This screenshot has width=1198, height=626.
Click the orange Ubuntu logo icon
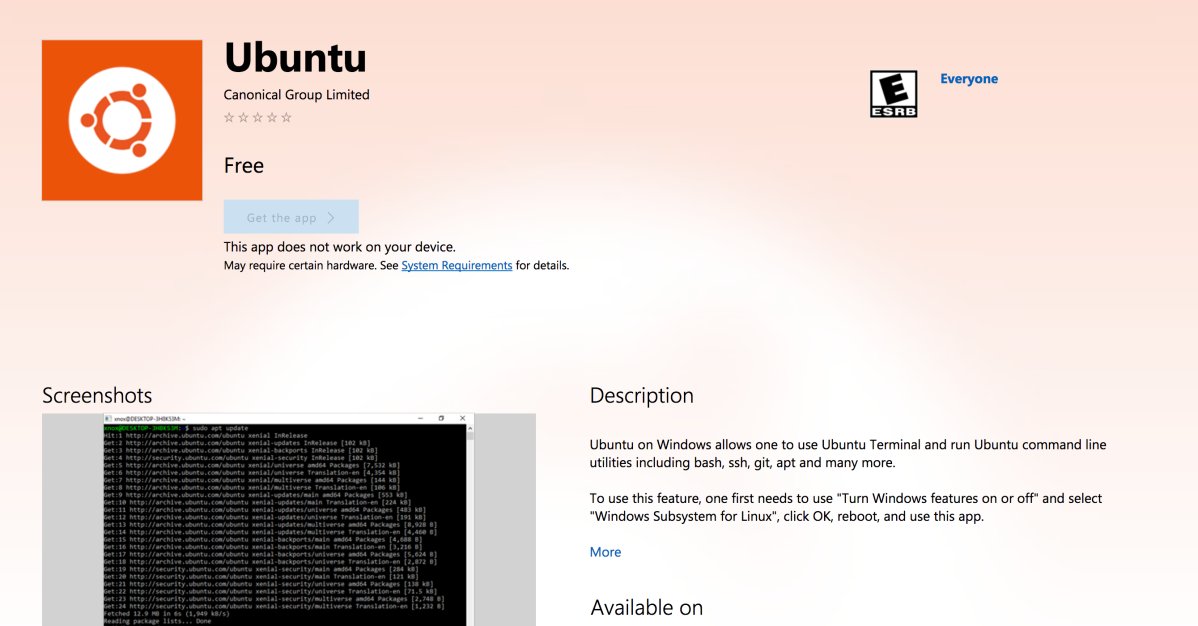(x=121, y=119)
